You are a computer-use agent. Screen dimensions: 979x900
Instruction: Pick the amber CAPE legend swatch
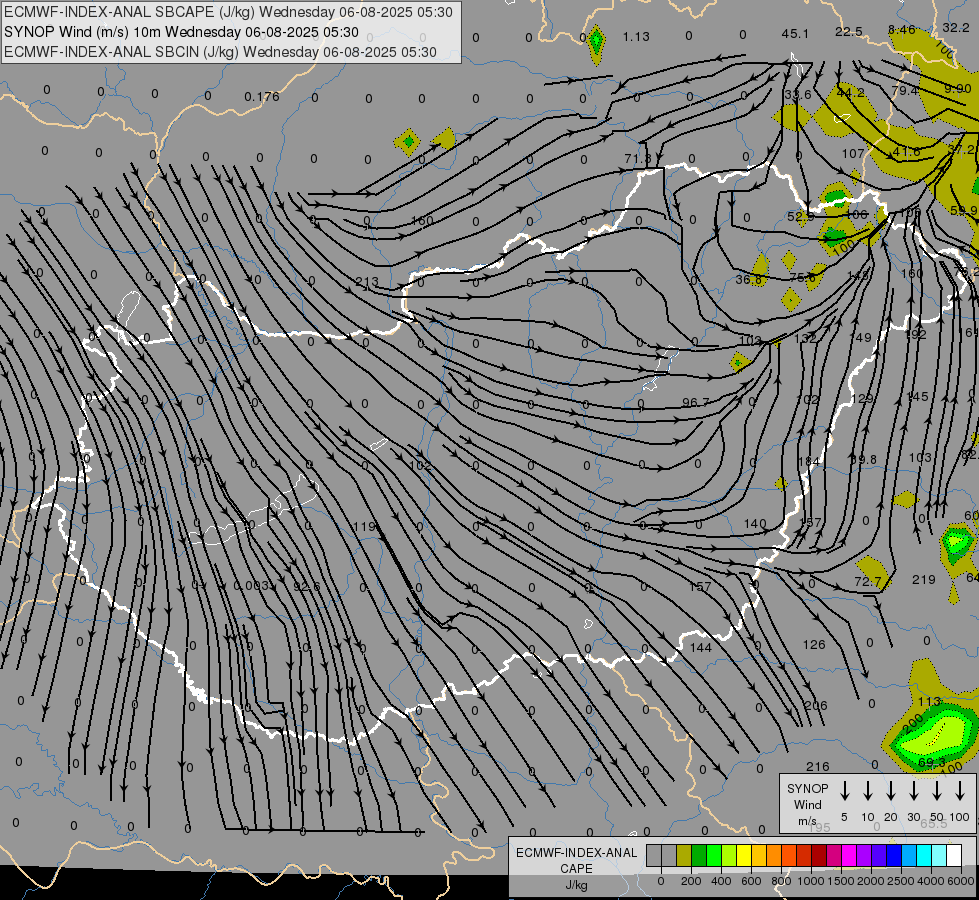coord(759,855)
